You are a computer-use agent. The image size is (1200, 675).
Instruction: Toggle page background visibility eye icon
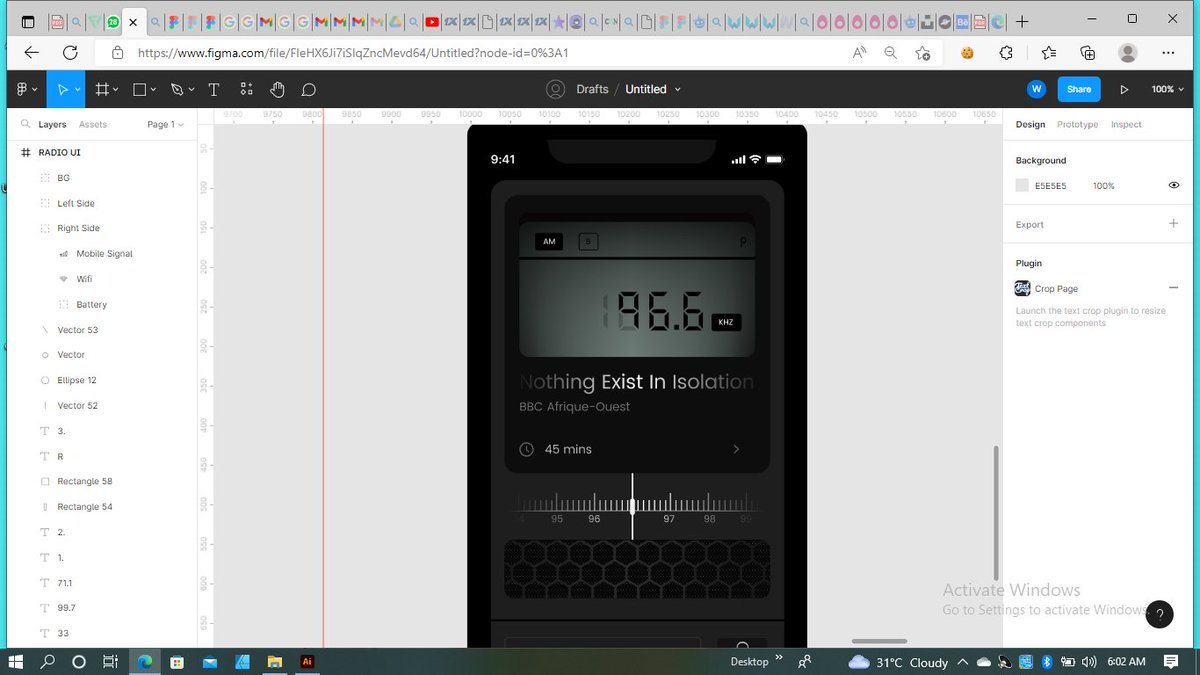(x=1173, y=185)
